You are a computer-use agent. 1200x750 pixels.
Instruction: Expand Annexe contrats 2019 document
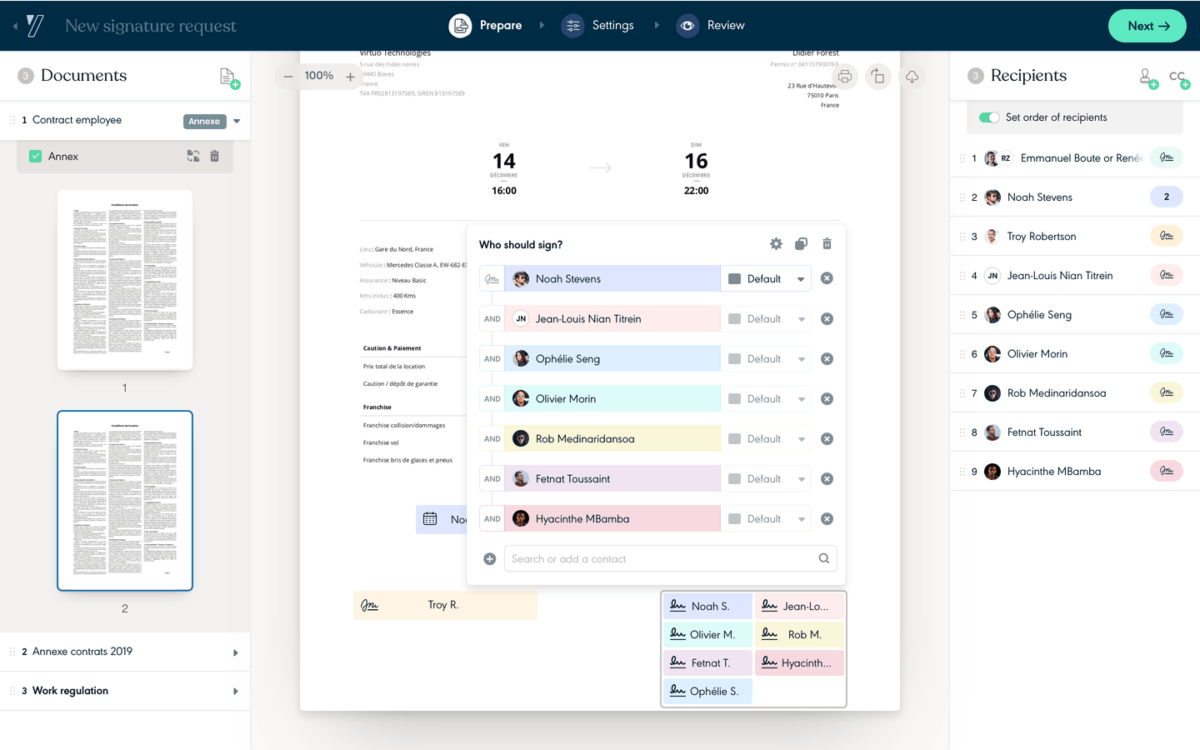point(236,652)
